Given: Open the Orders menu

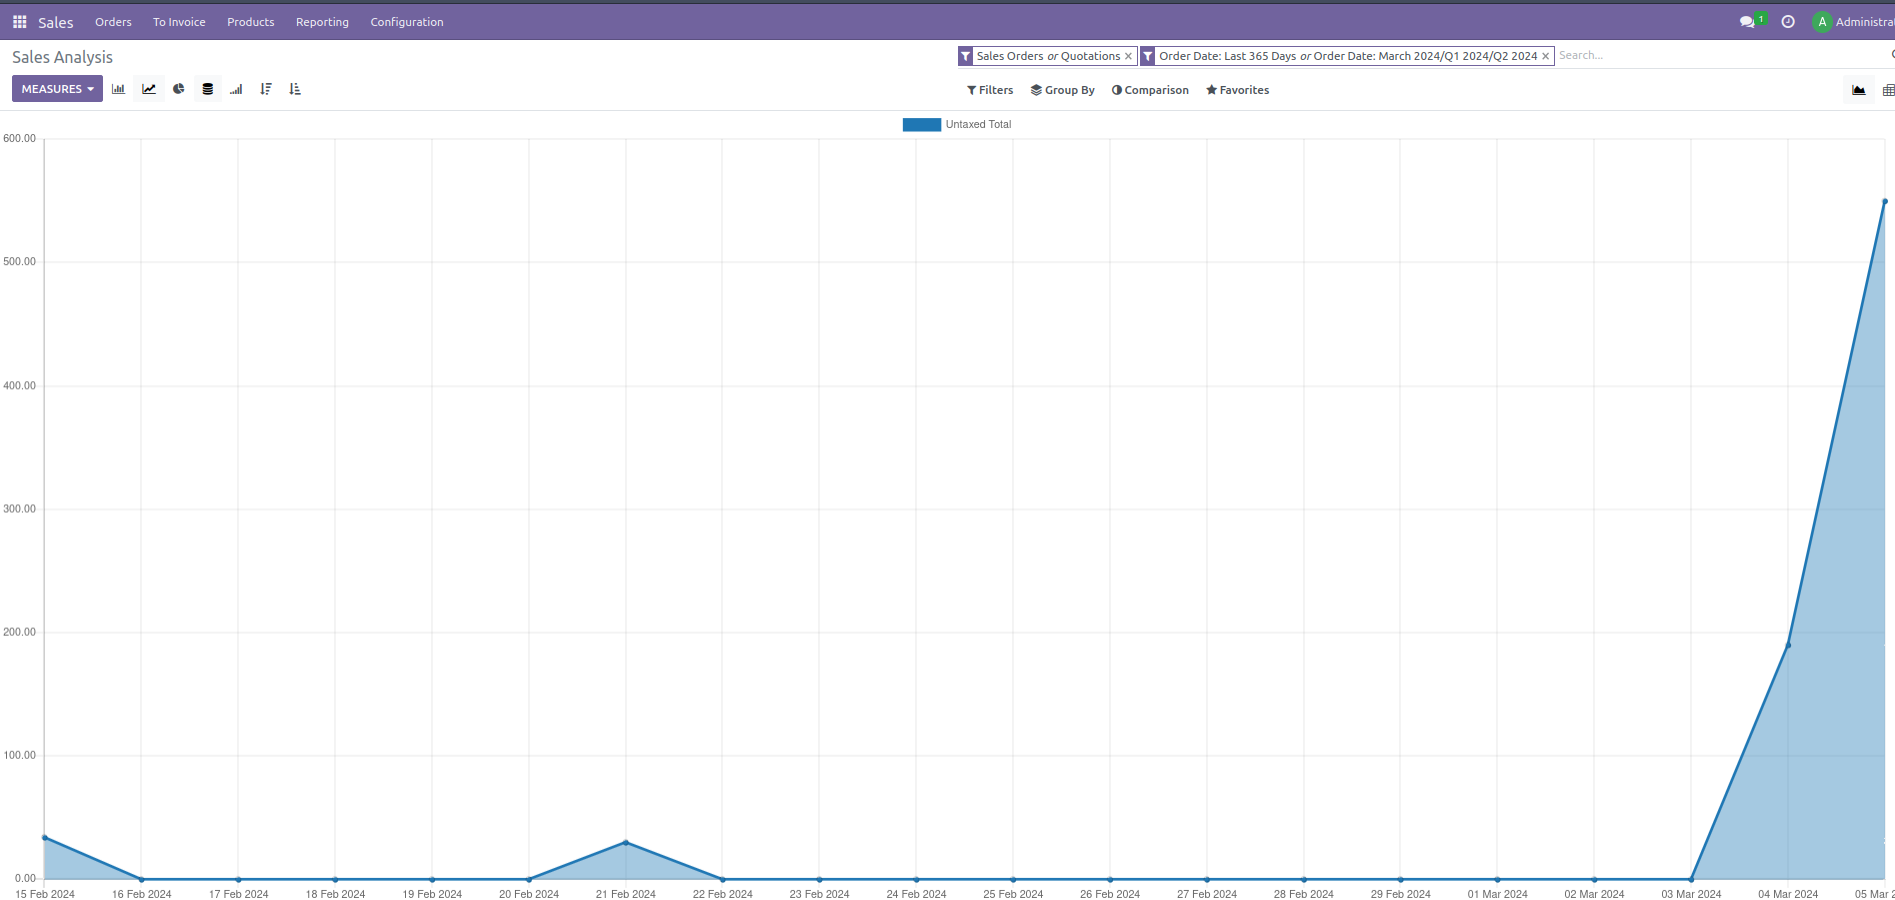Looking at the screenshot, I should point(113,22).
